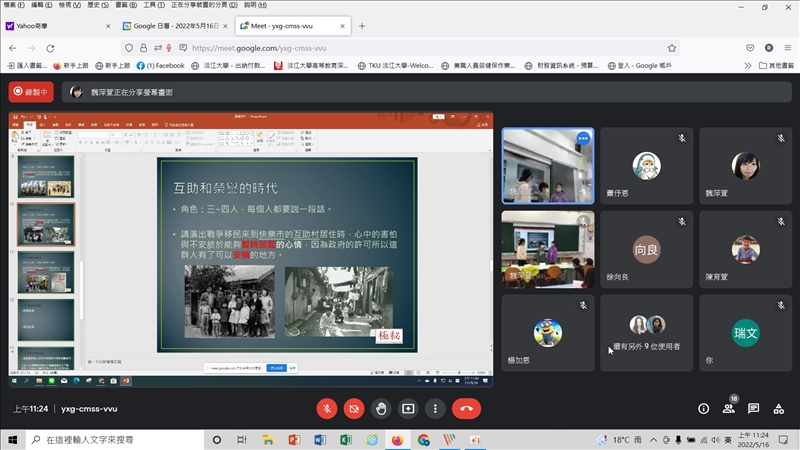Screen dimensions: 800x450
Task: Show the participants list with badge 18
Action: pos(729,408)
